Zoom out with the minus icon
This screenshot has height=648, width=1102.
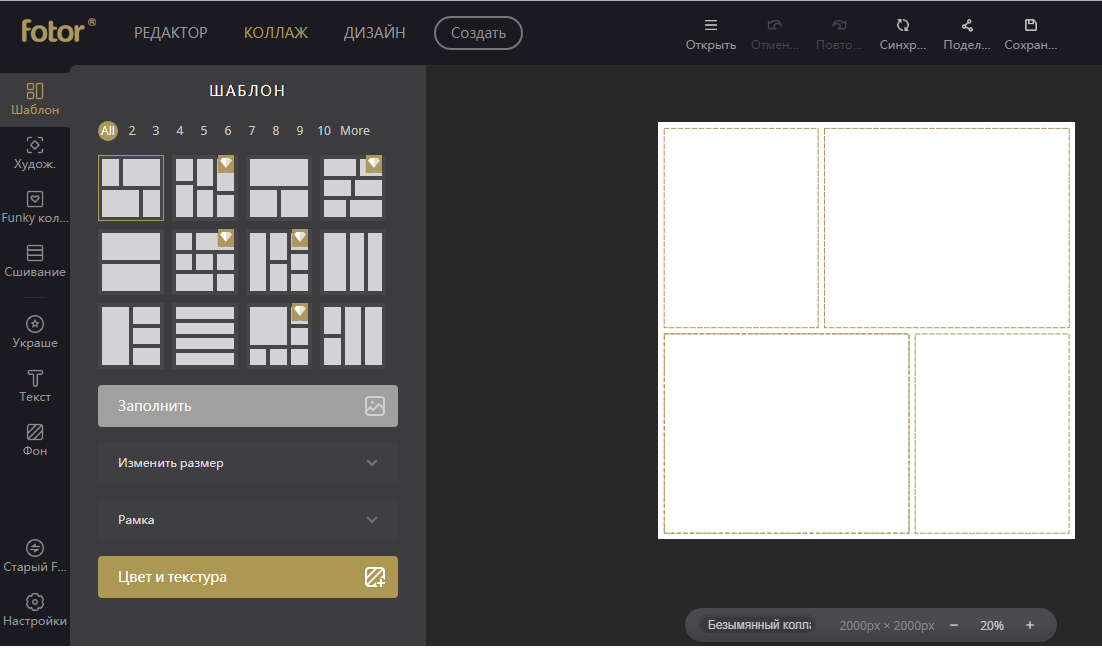954,625
